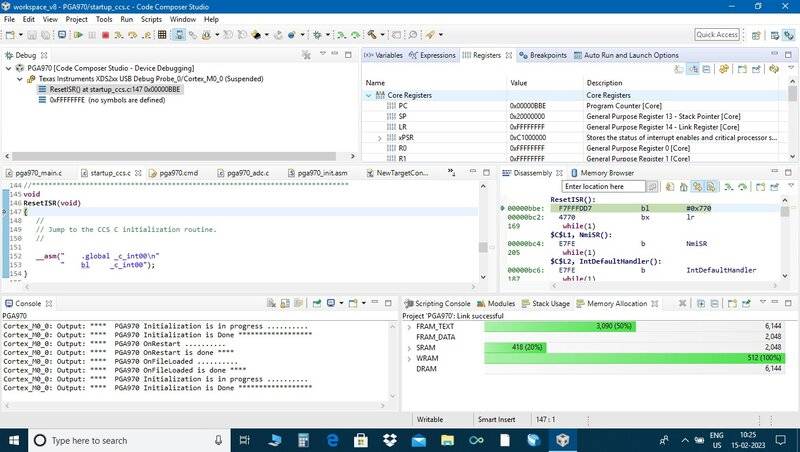The image size is (800, 452).
Task: Click the Step Into icon in main toolbar
Action: tap(119, 35)
